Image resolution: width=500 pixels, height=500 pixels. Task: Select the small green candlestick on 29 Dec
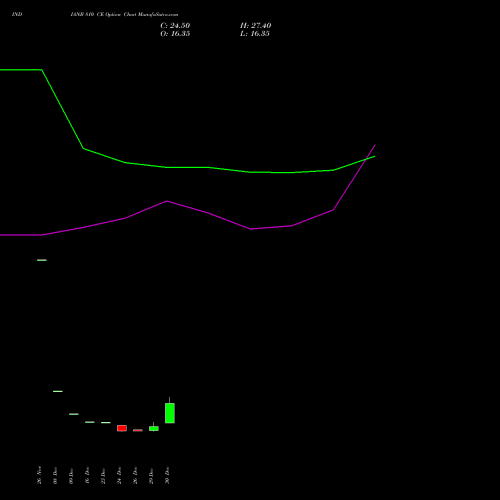point(154,428)
